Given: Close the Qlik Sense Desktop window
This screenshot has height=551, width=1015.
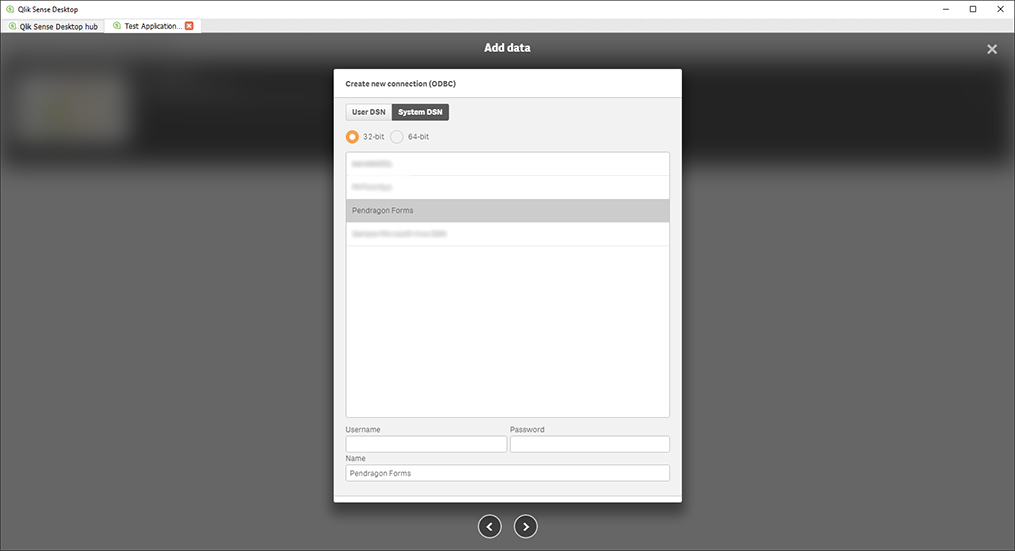Looking at the screenshot, I should point(1000,9).
